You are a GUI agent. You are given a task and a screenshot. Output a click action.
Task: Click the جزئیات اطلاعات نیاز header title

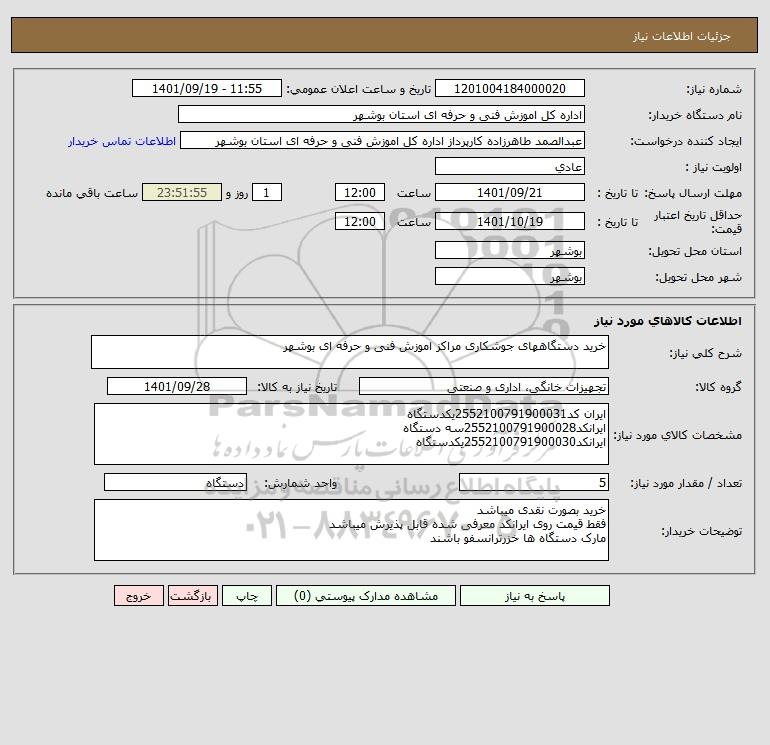click(x=682, y=36)
